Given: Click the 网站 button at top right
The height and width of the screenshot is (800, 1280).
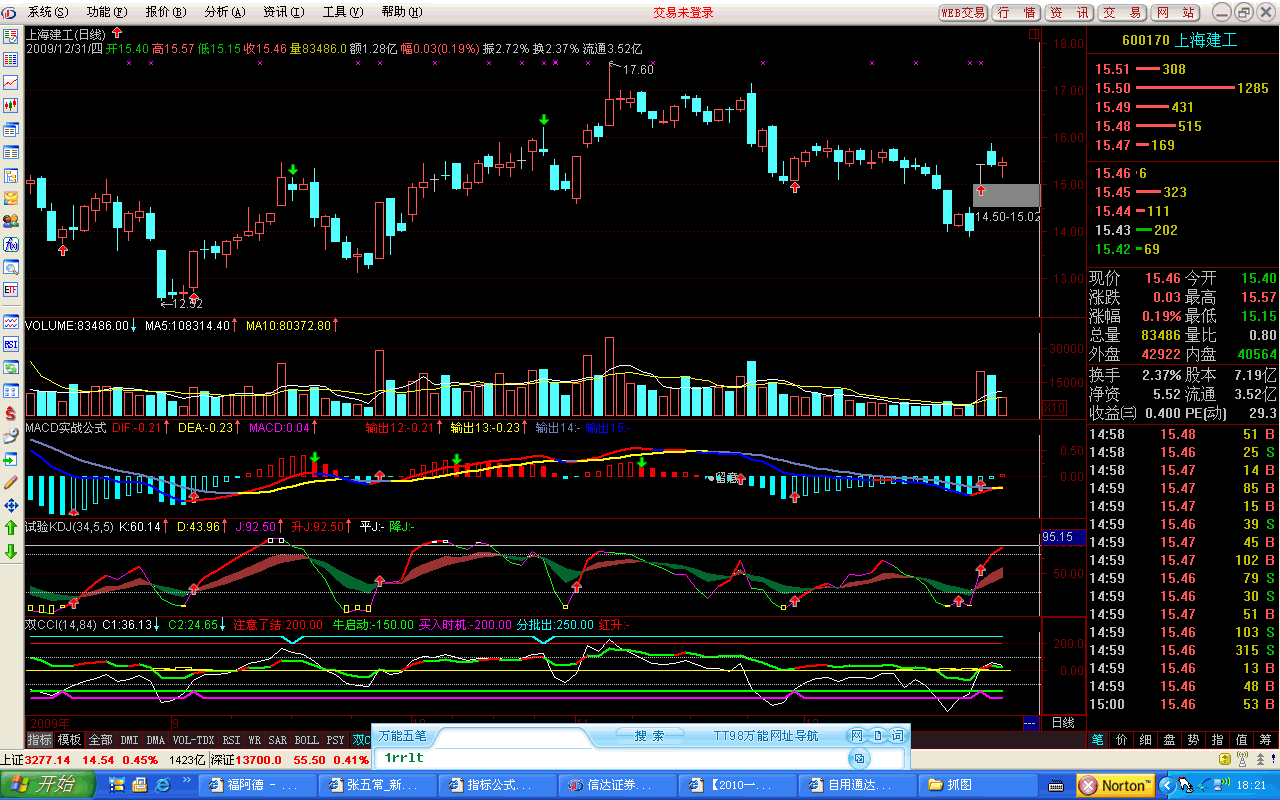Looking at the screenshot, I should pos(1175,12).
